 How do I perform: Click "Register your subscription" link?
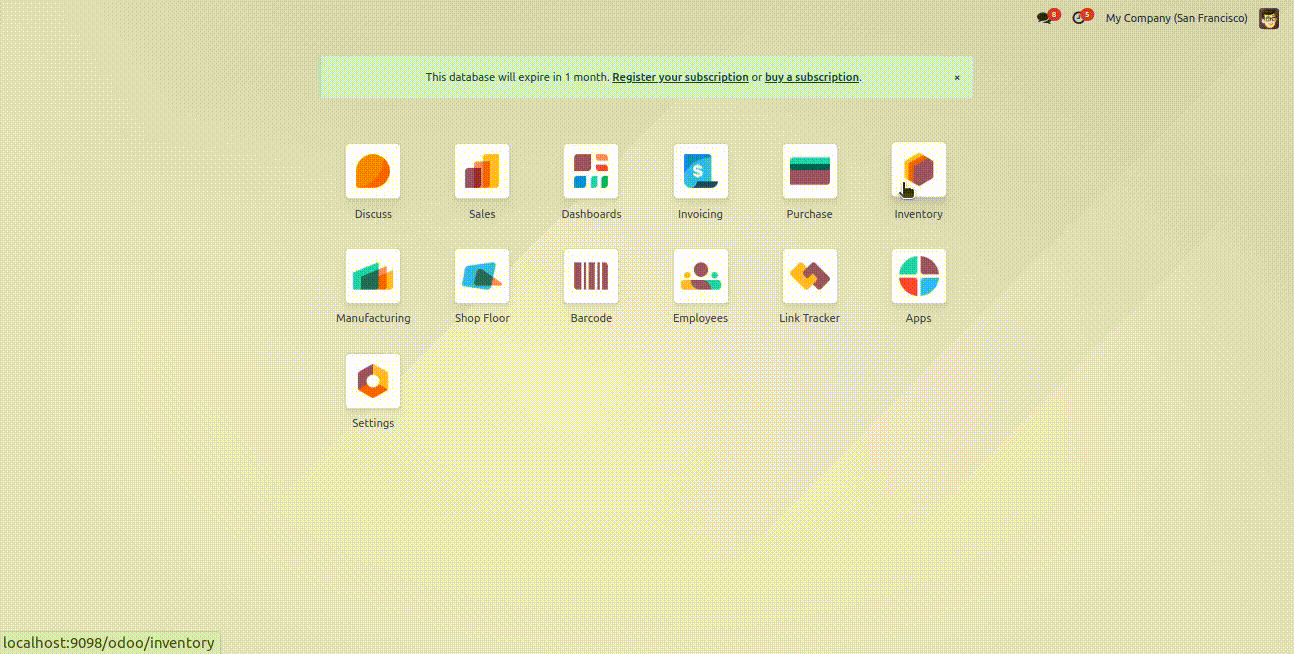pyautogui.click(x=680, y=77)
